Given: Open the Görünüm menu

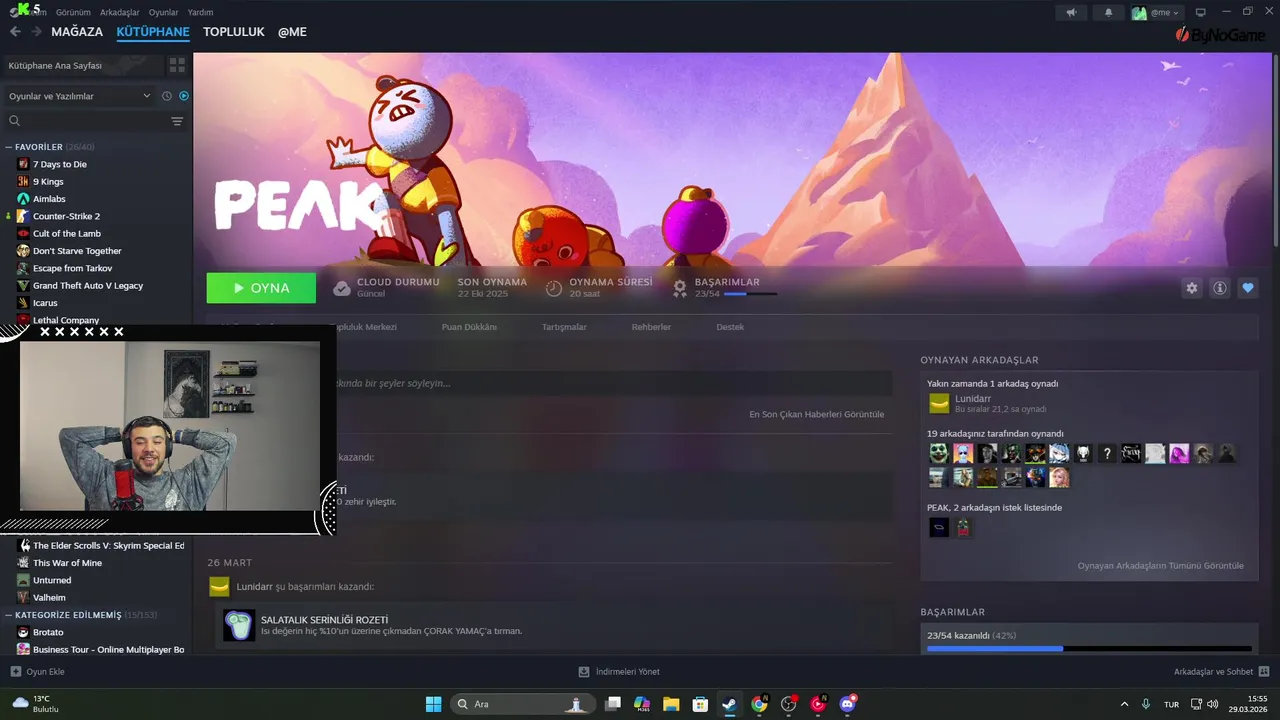Looking at the screenshot, I should tap(73, 12).
